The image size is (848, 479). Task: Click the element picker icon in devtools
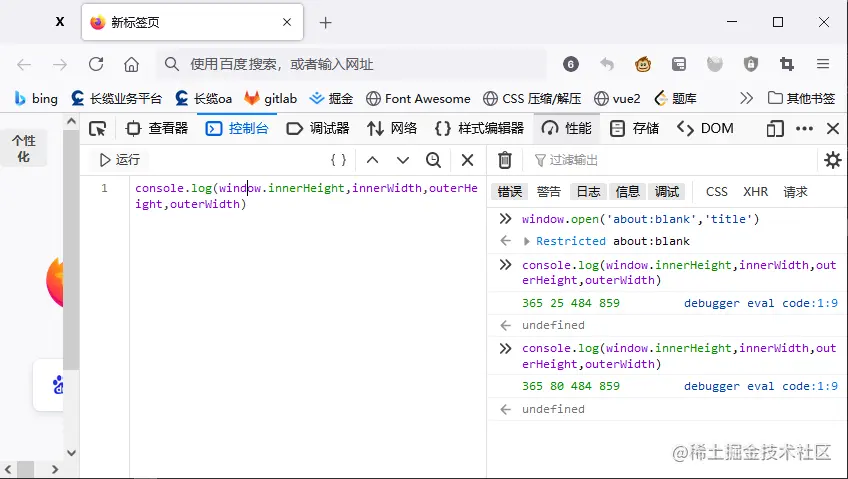tap(97, 129)
